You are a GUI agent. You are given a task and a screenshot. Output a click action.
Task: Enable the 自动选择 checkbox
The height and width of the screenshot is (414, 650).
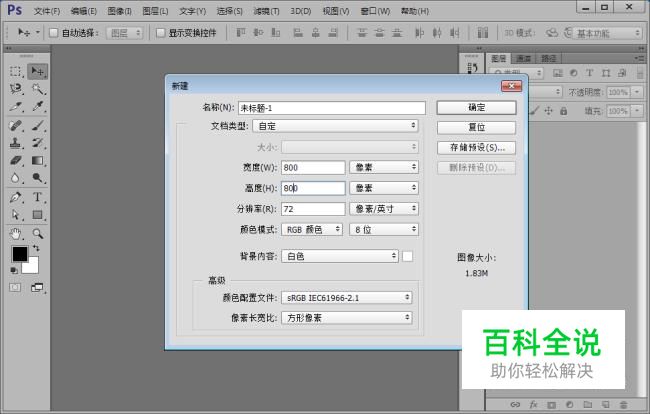coord(53,33)
